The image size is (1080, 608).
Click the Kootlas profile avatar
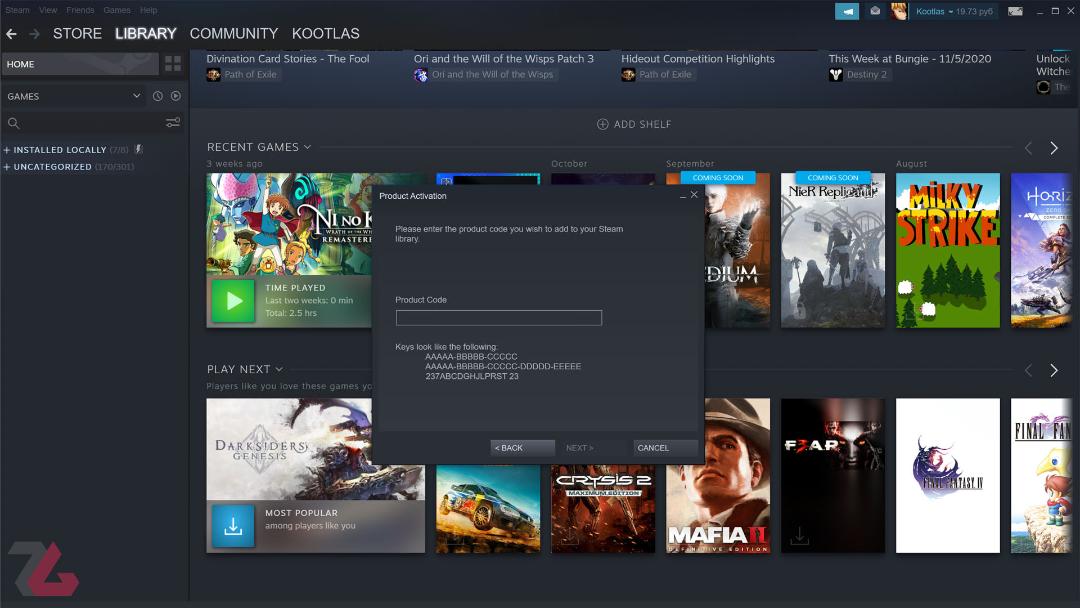[x=898, y=11]
